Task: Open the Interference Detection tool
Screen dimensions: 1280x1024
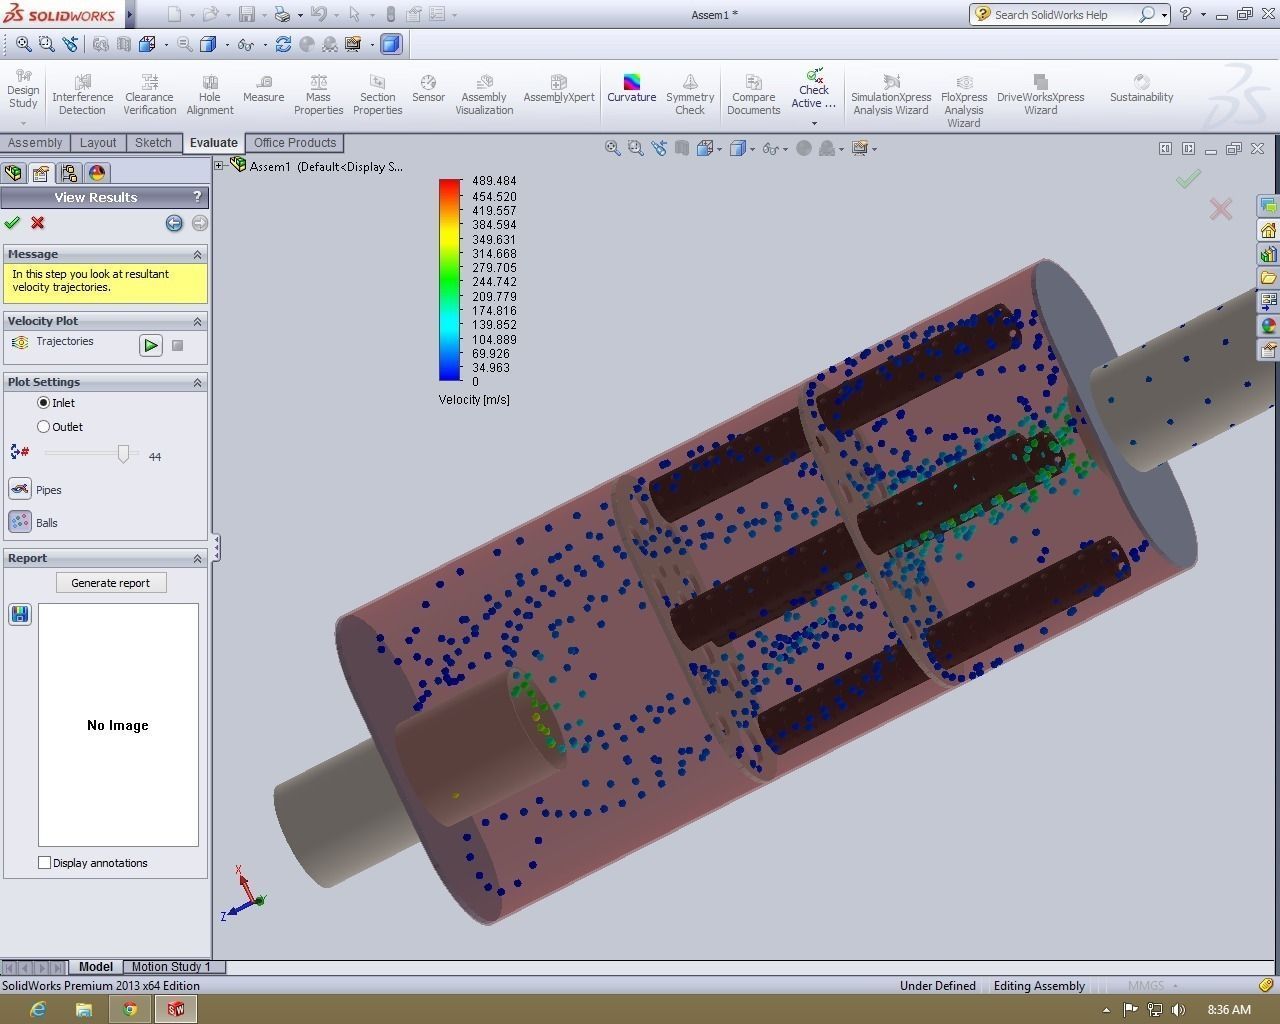Action: (82, 95)
